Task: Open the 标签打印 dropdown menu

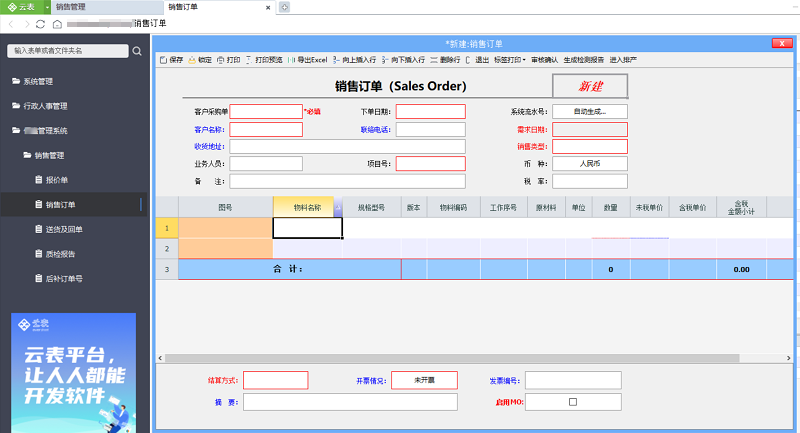Action: (510, 60)
